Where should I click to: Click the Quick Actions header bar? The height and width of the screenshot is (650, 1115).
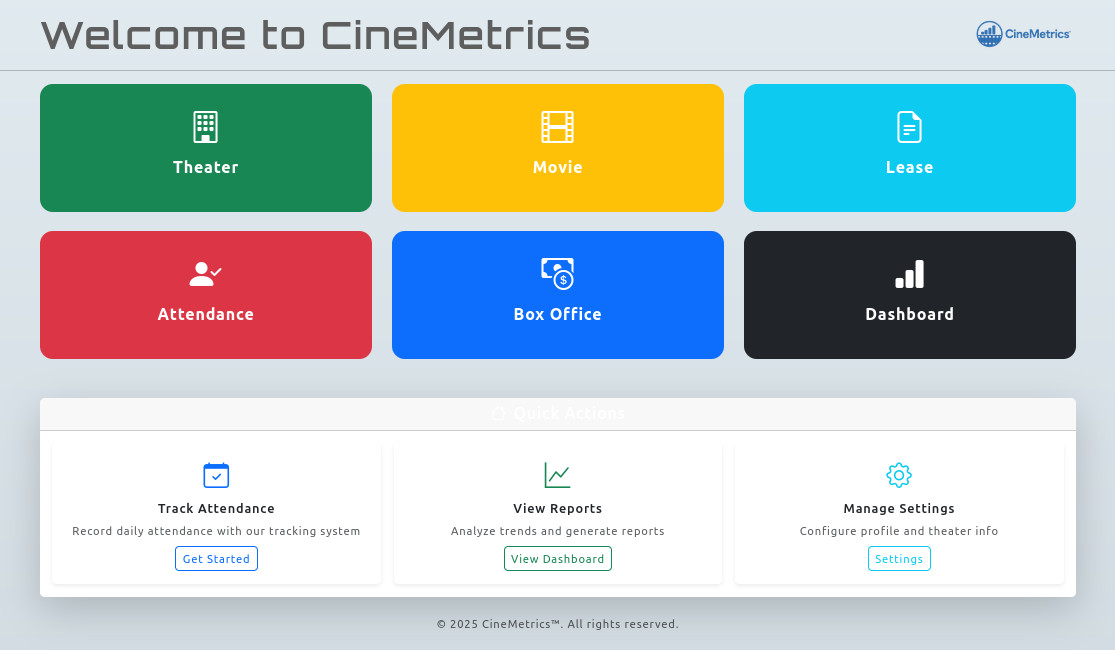(557, 413)
